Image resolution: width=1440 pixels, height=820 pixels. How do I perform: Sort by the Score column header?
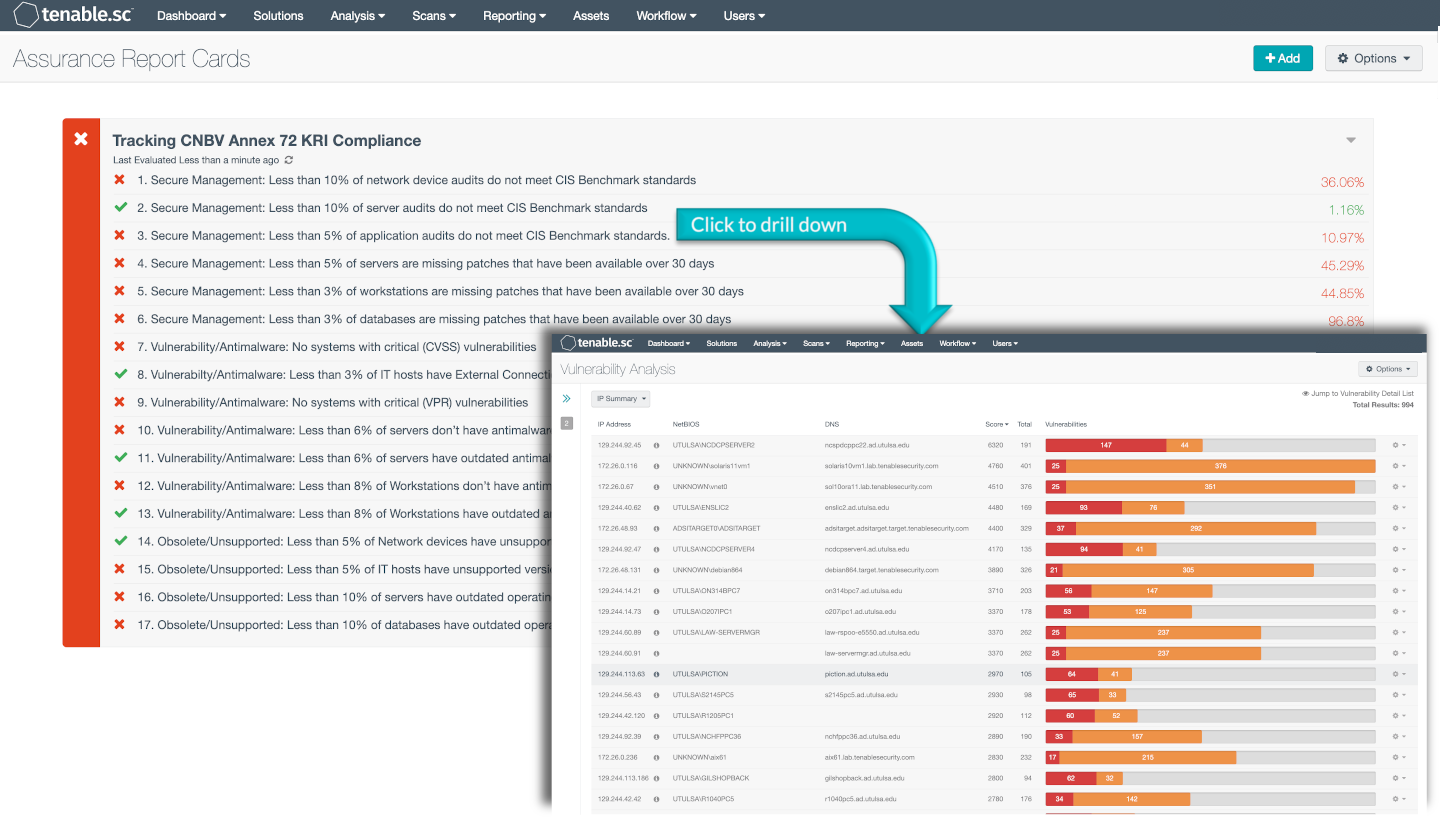click(996, 424)
